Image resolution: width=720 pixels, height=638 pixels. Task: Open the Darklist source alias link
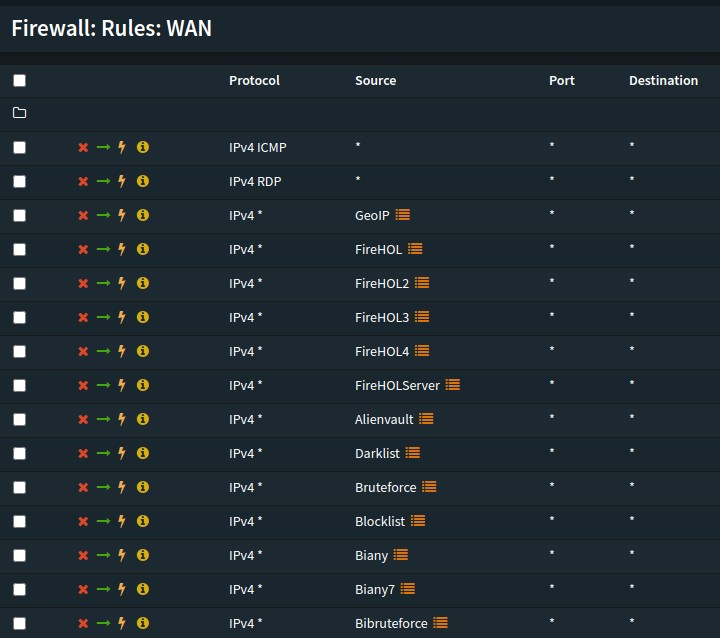377,454
